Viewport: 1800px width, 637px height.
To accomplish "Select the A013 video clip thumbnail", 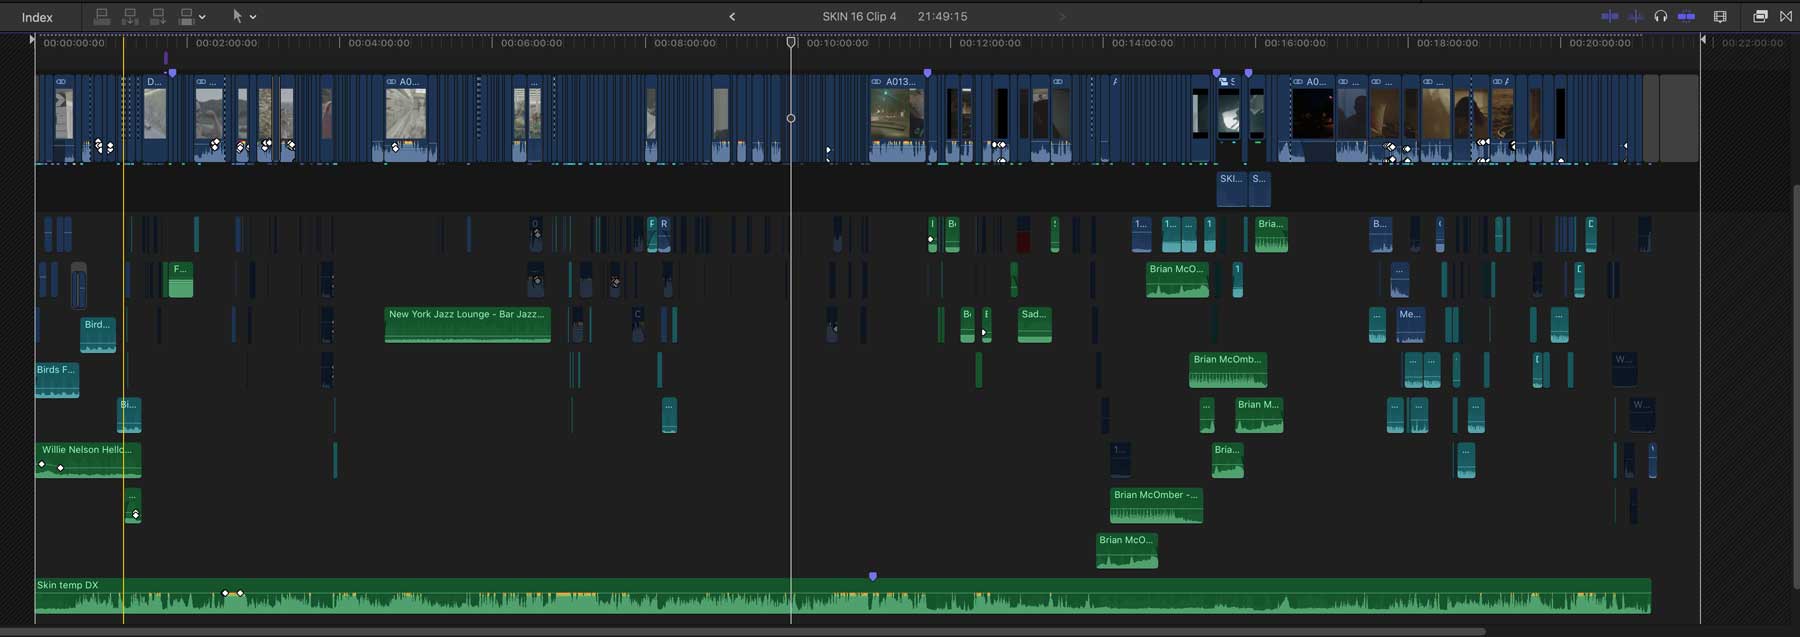I will [897, 117].
